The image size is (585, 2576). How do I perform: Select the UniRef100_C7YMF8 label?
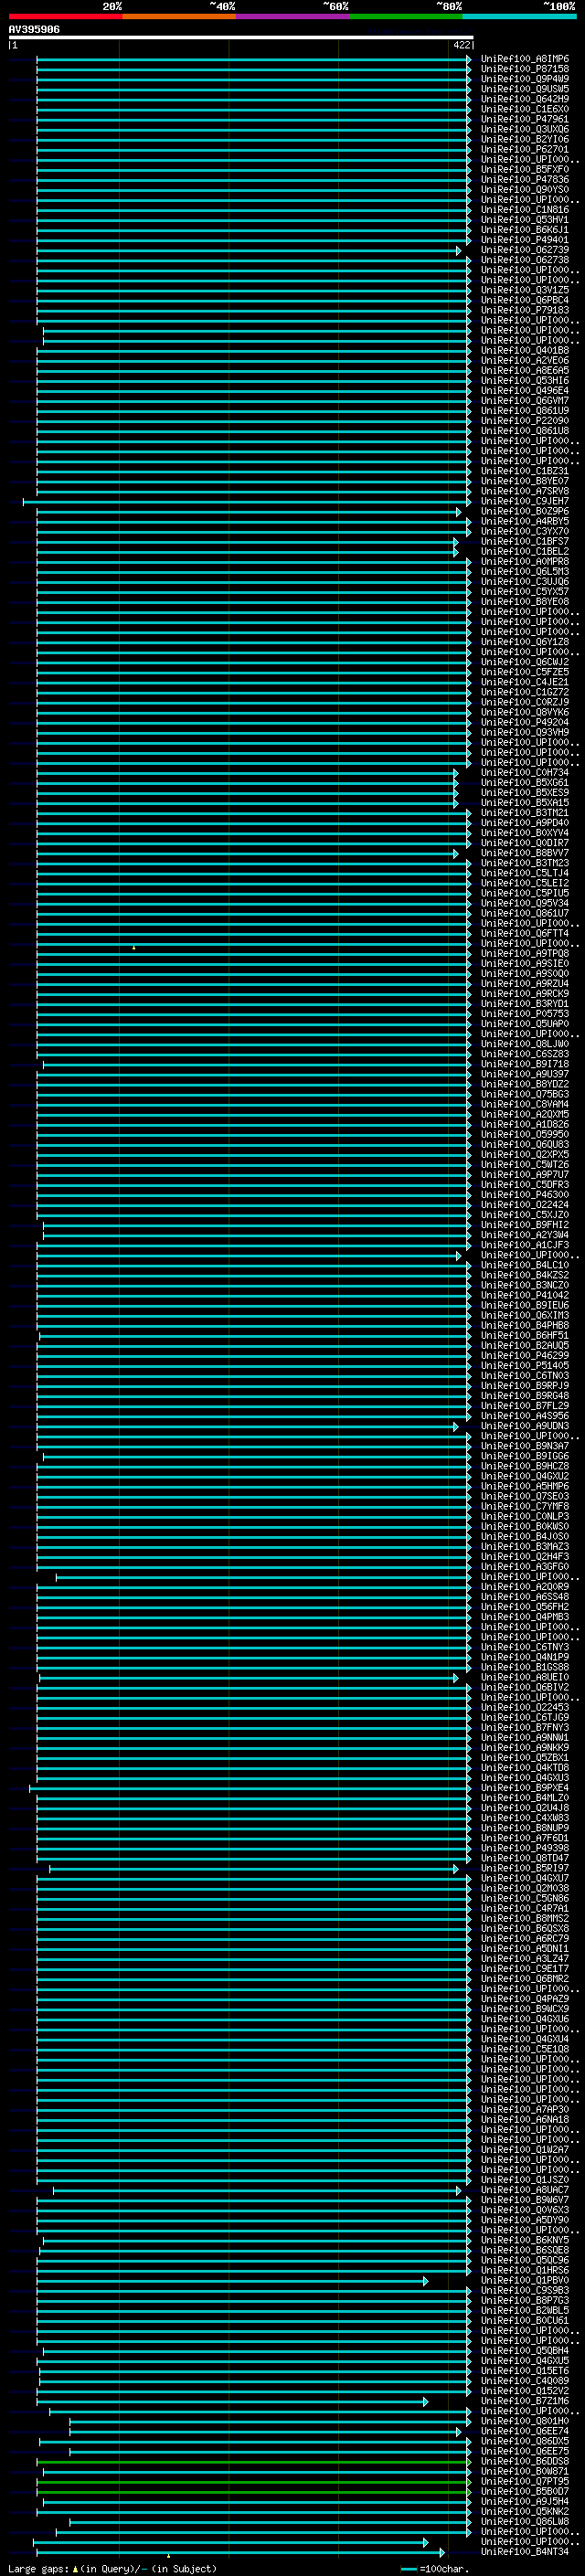525,1506
